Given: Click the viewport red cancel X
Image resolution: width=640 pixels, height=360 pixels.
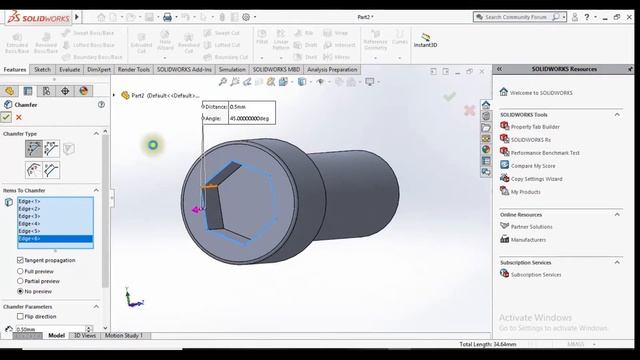Looking at the screenshot, I should coord(469,110).
